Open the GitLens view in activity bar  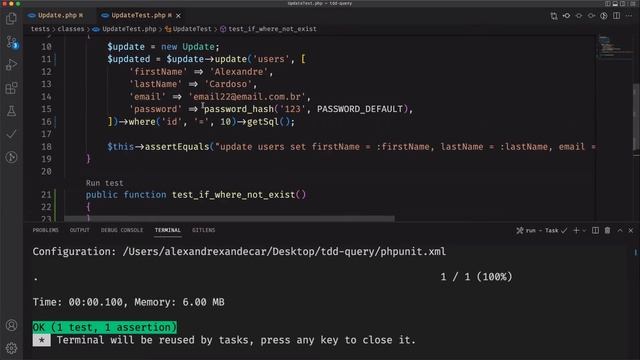point(11,157)
